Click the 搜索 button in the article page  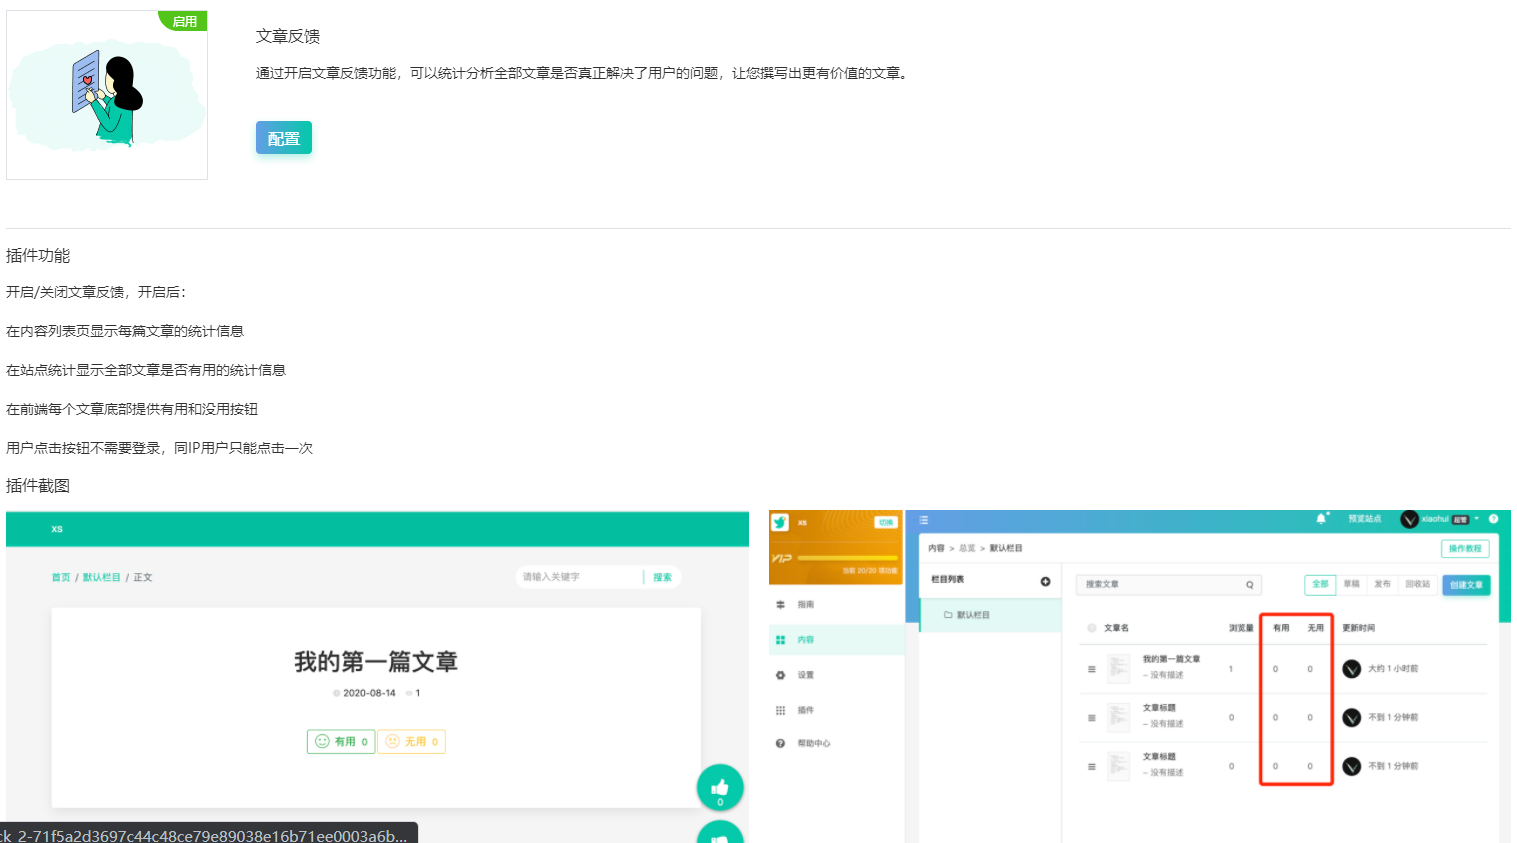[662, 577]
